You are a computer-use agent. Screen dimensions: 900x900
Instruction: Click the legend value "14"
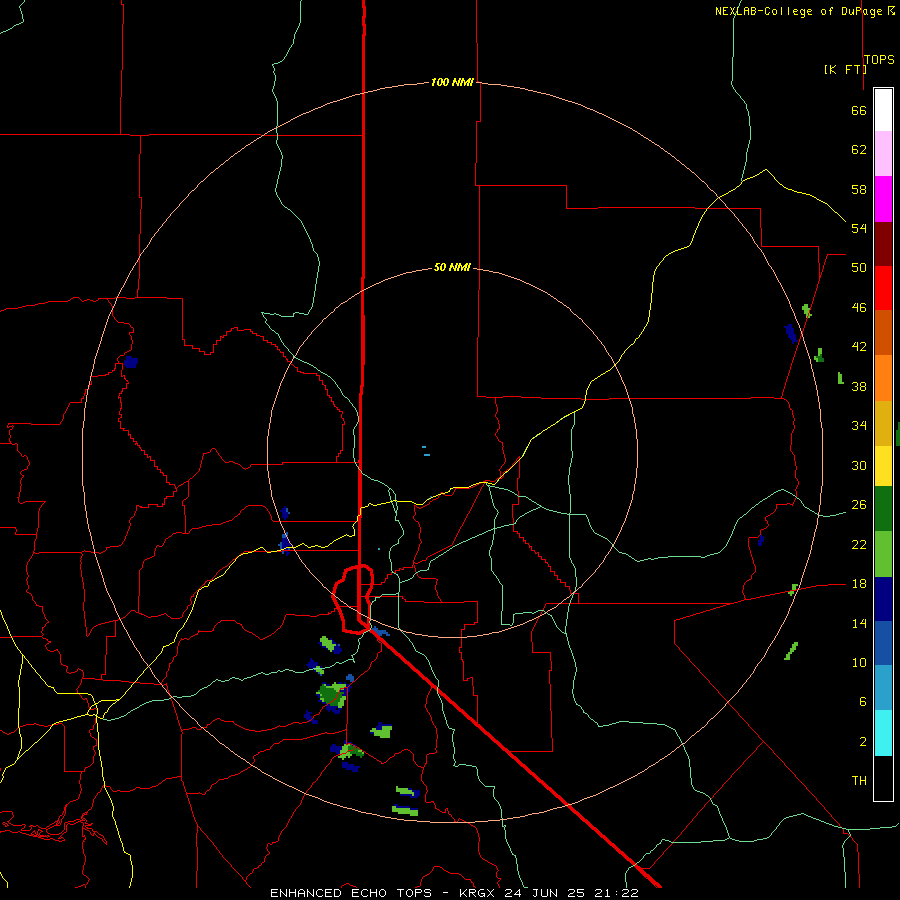click(859, 623)
